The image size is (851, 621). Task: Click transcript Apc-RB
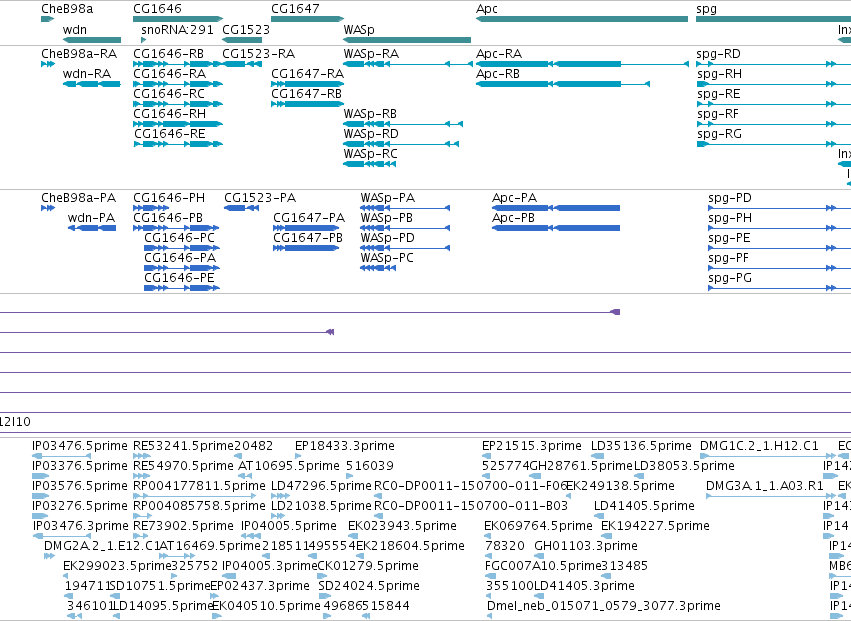coord(498,74)
